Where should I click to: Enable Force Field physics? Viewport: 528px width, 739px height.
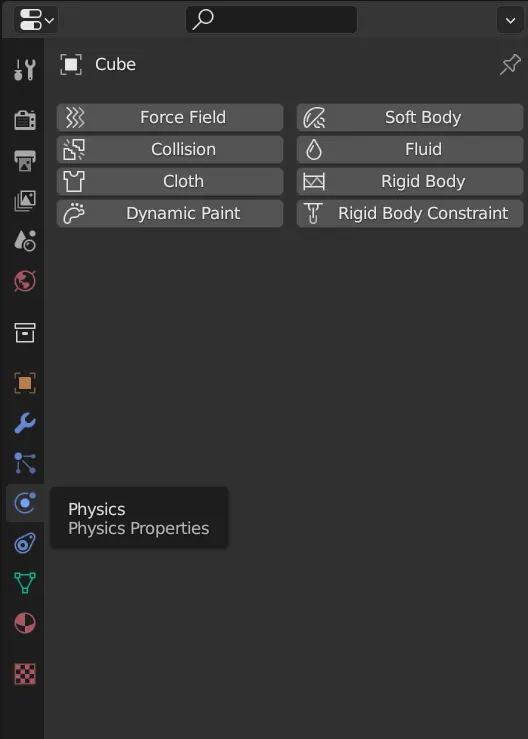click(x=170, y=117)
